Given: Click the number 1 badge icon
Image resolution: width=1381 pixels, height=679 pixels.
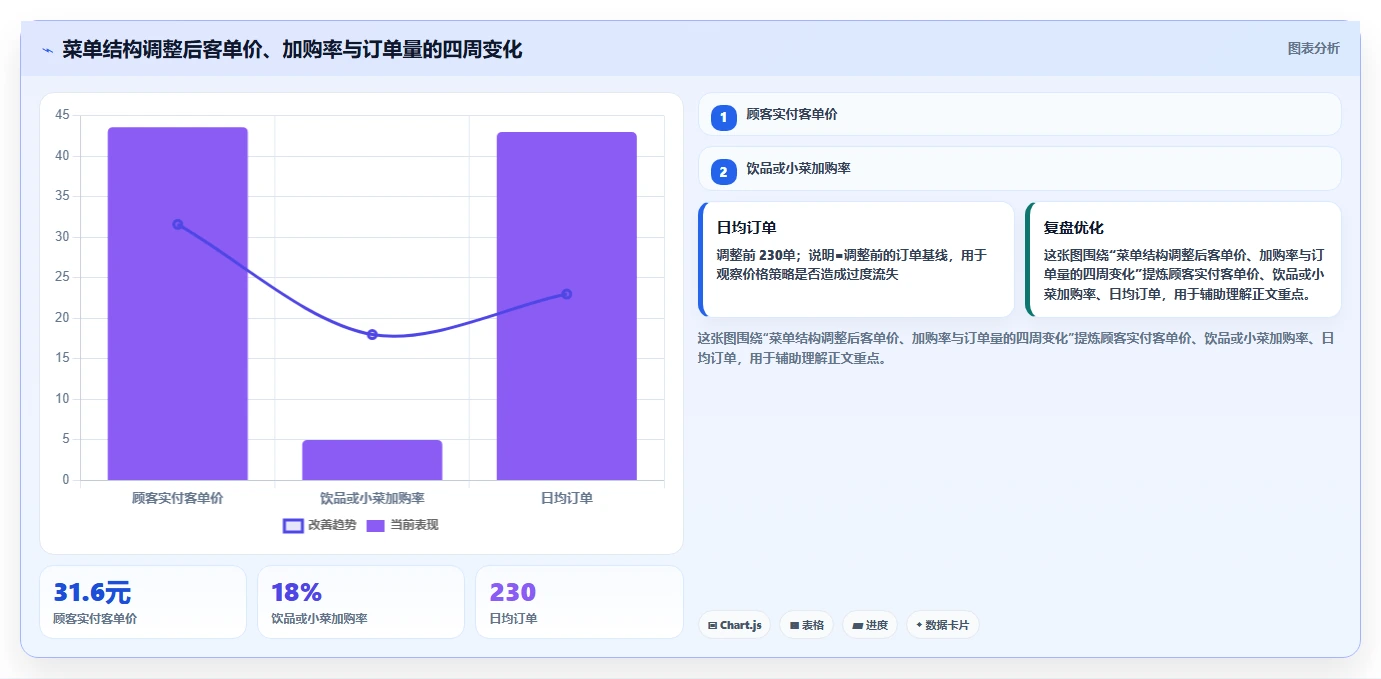Looking at the screenshot, I should tap(723, 117).
